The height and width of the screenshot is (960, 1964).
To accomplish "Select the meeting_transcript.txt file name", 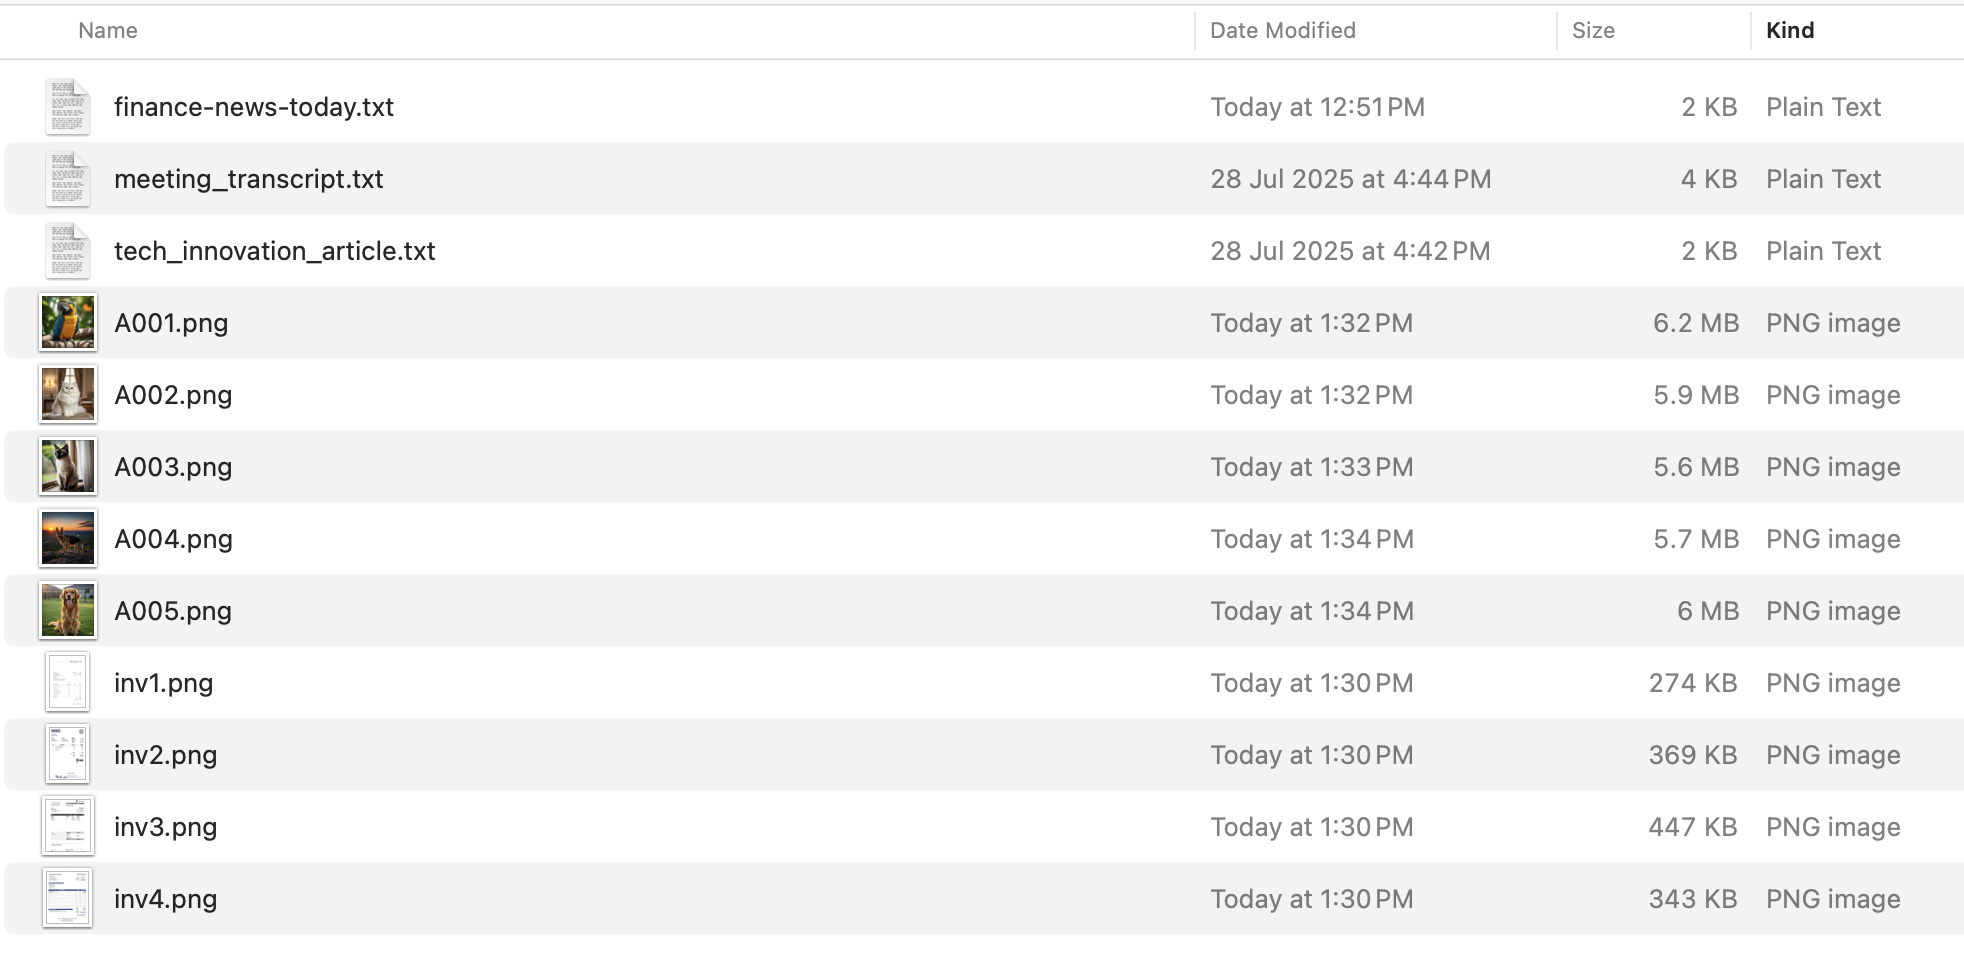I will pos(249,179).
